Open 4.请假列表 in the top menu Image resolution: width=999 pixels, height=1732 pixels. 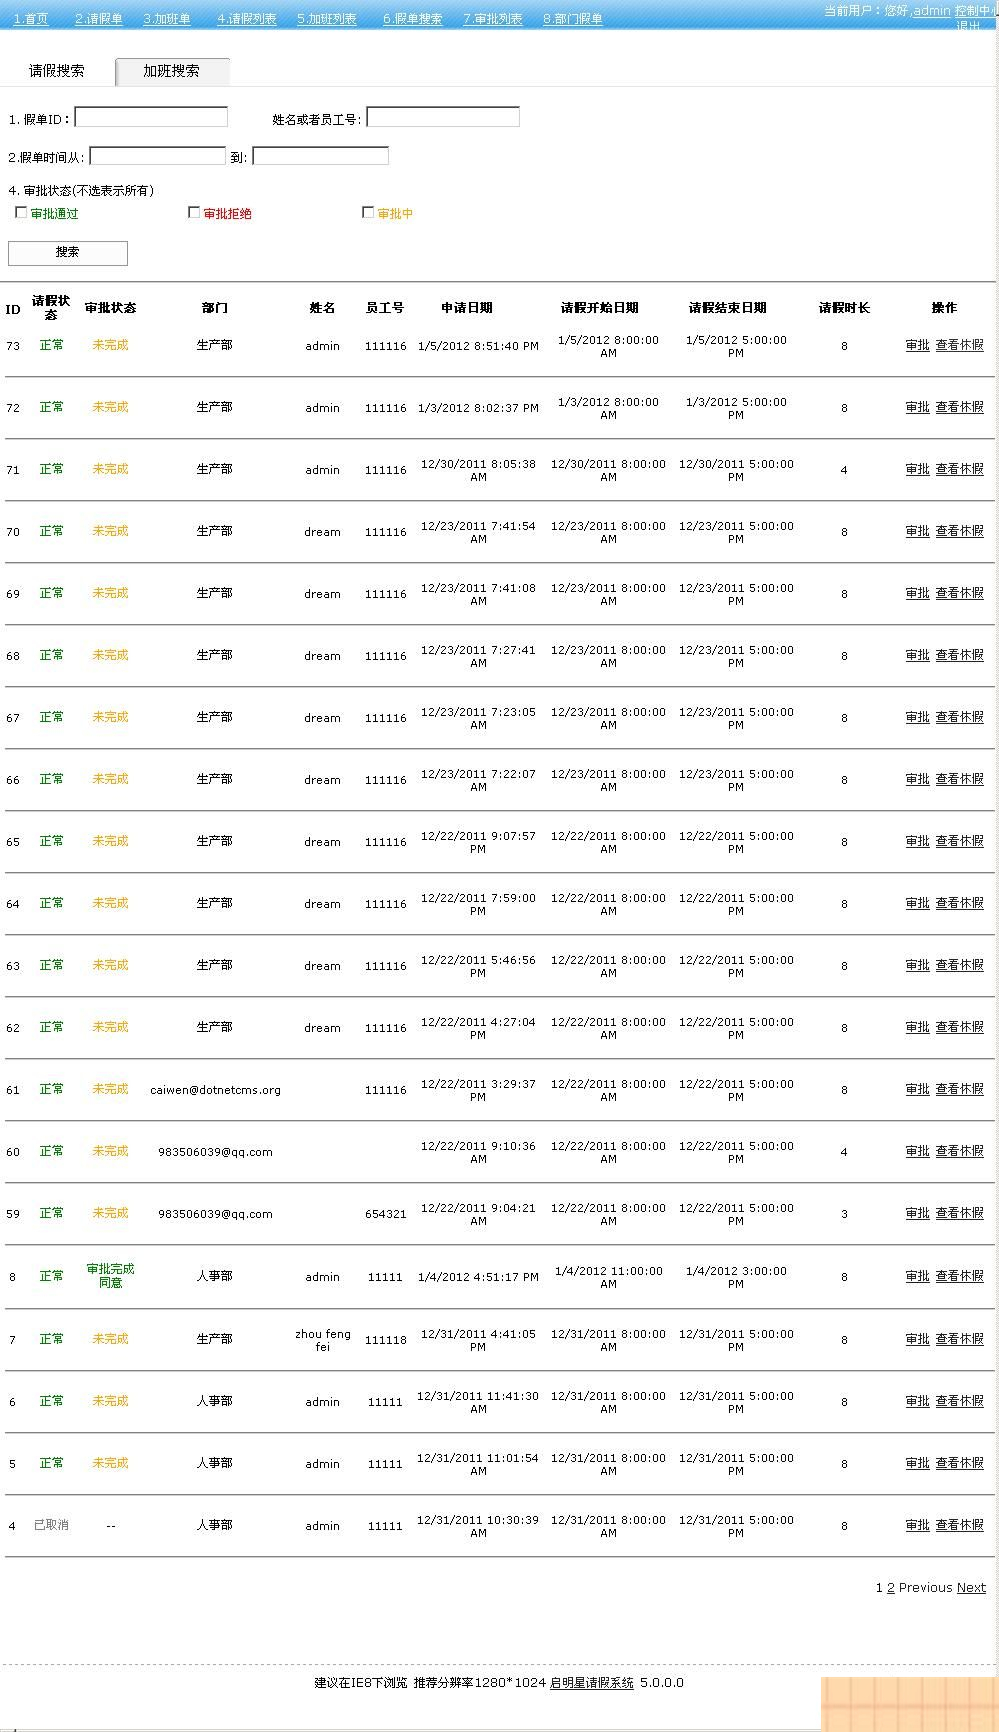pyautogui.click(x=247, y=19)
